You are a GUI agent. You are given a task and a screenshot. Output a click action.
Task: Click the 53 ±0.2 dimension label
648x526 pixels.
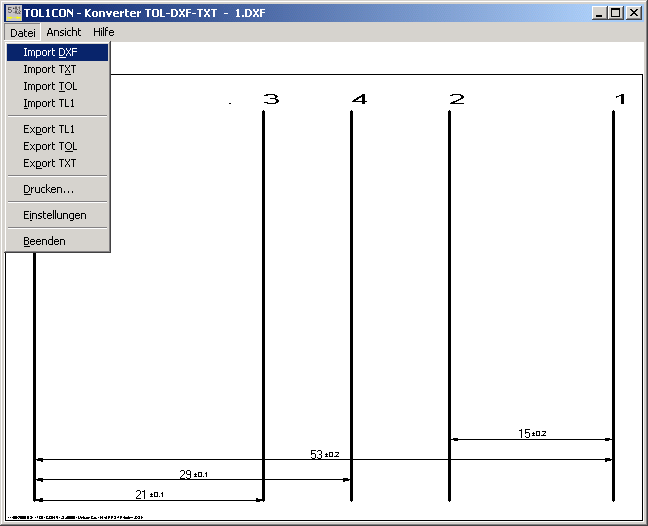coord(324,454)
